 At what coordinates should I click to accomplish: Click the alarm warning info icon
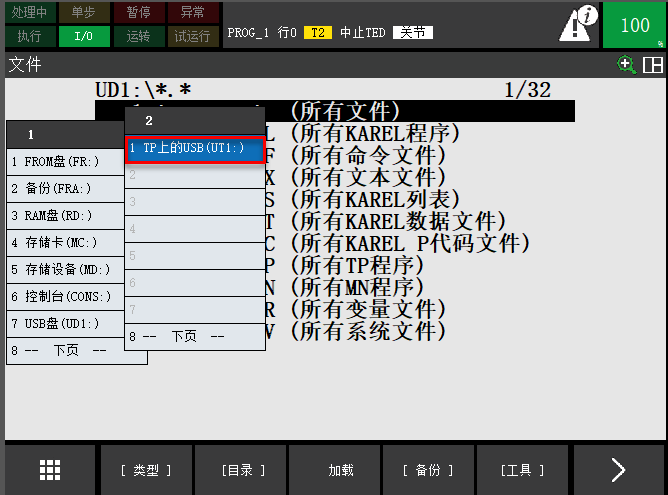(x=578, y=24)
